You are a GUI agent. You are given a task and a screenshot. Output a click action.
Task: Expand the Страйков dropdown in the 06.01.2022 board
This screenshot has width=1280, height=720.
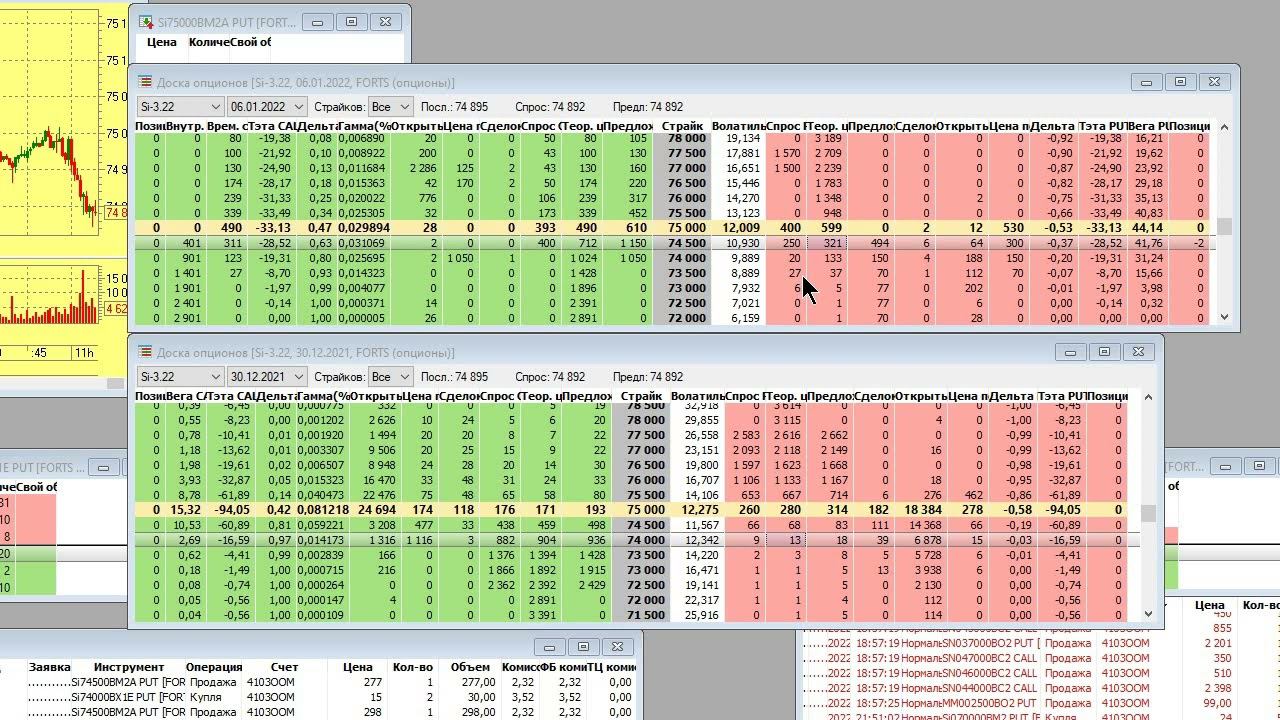[x=390, y=107]
